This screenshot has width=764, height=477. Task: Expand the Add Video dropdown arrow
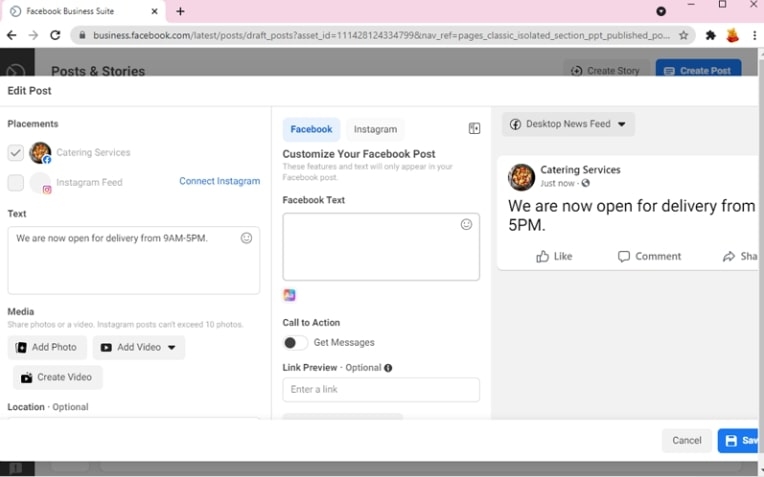[x=172, y=347]
